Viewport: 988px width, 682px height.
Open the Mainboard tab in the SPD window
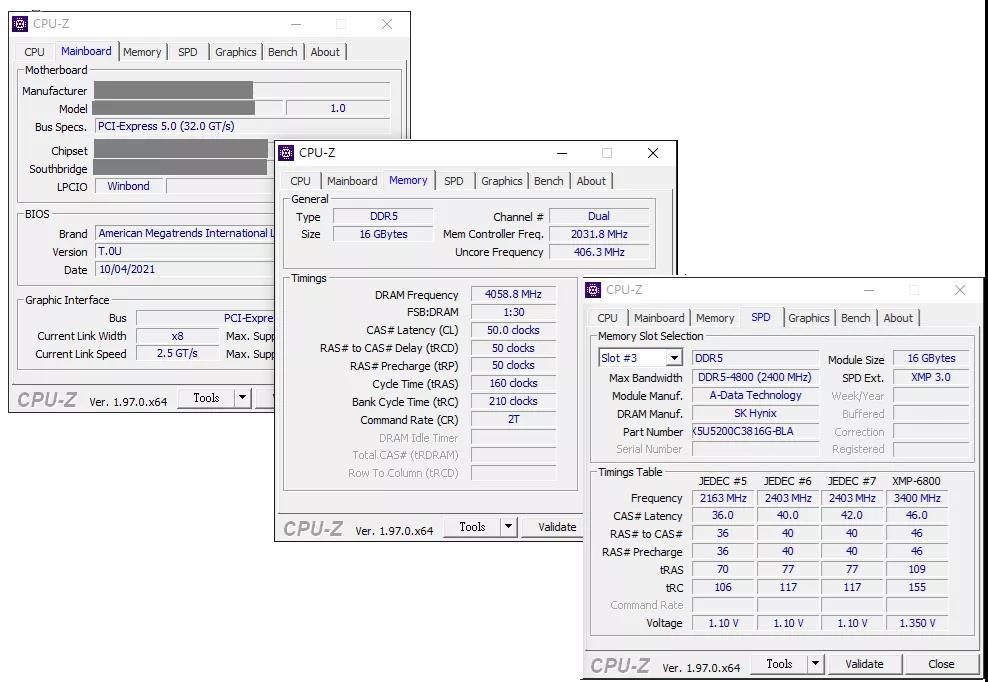point(659,318)
